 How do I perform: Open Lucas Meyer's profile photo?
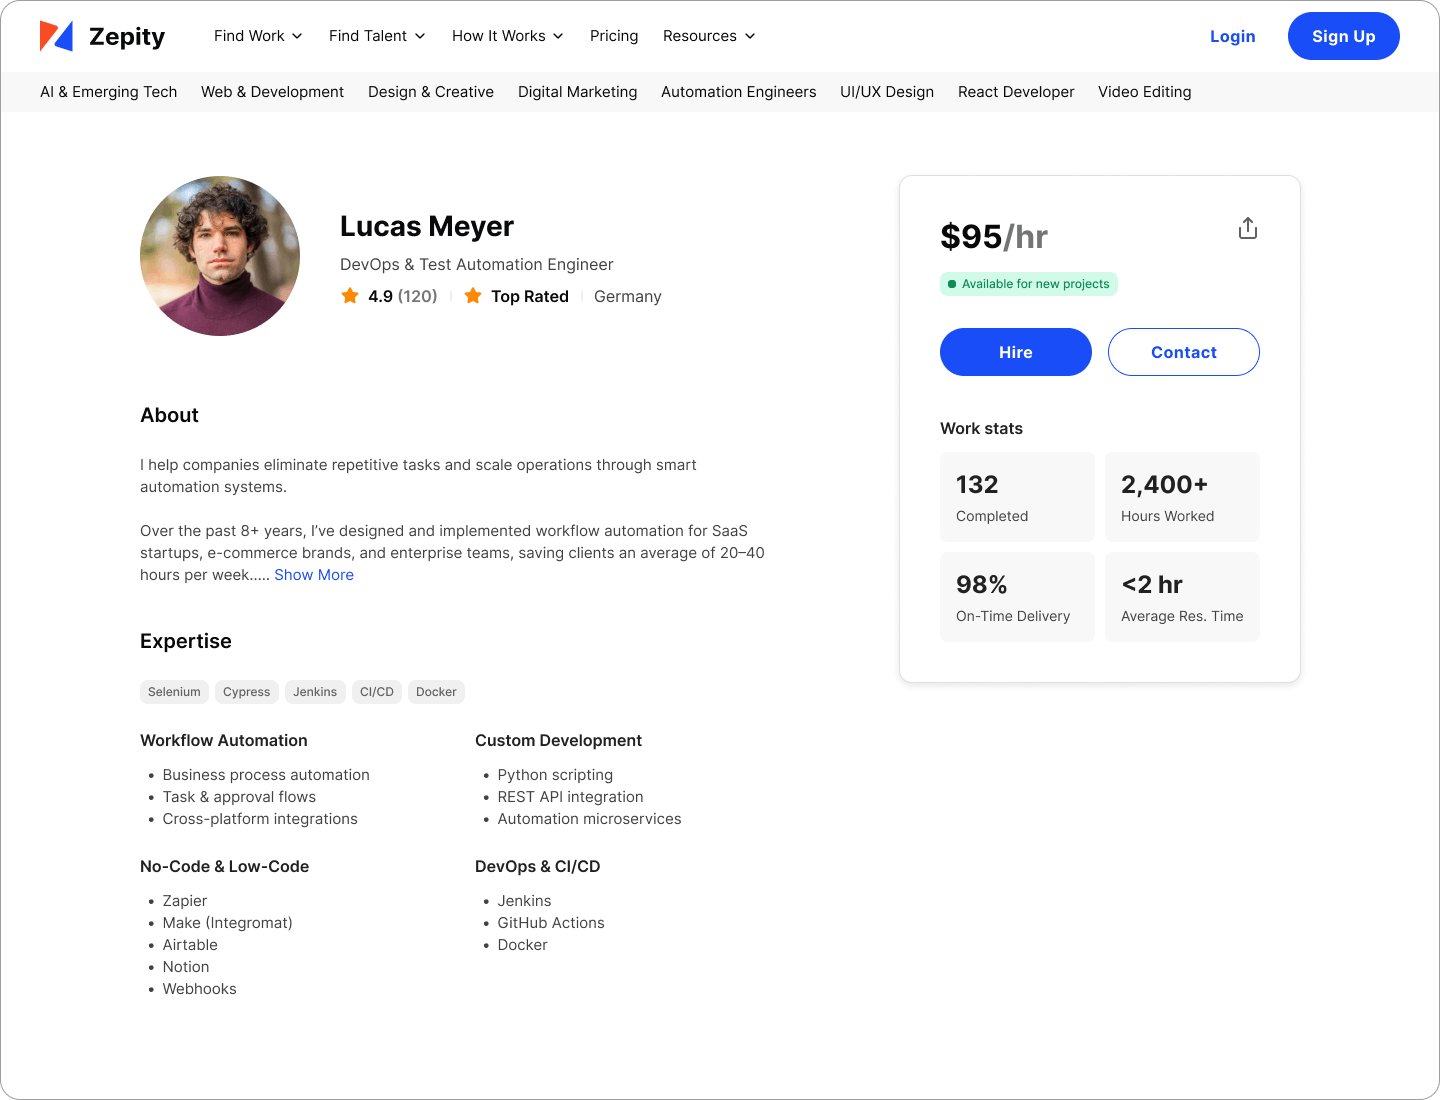tap(220, 256)
